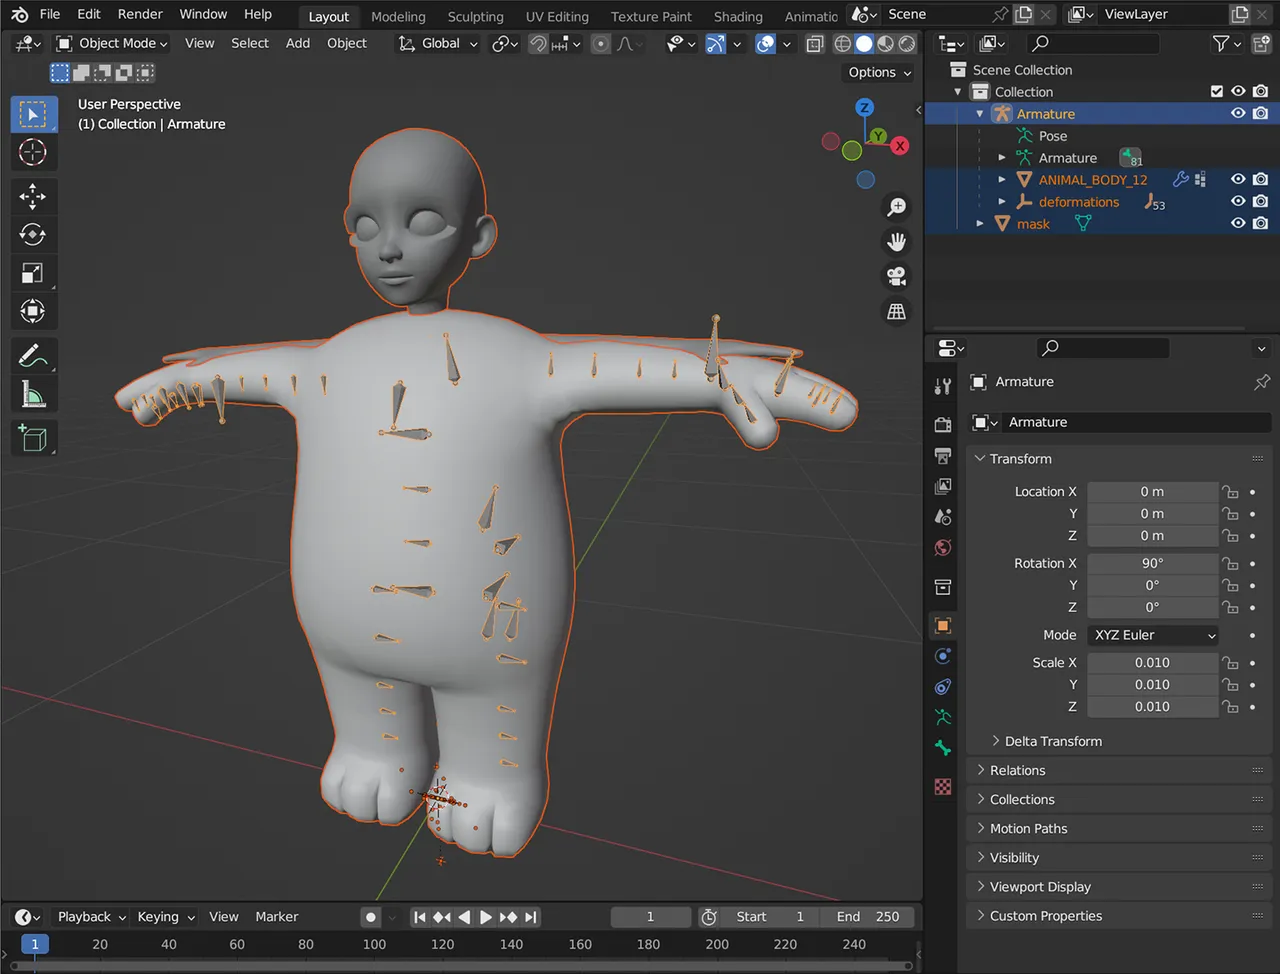The image size is (1280, 974).
Task: Open World Properties in the properties editor
Action: [941, 547]
